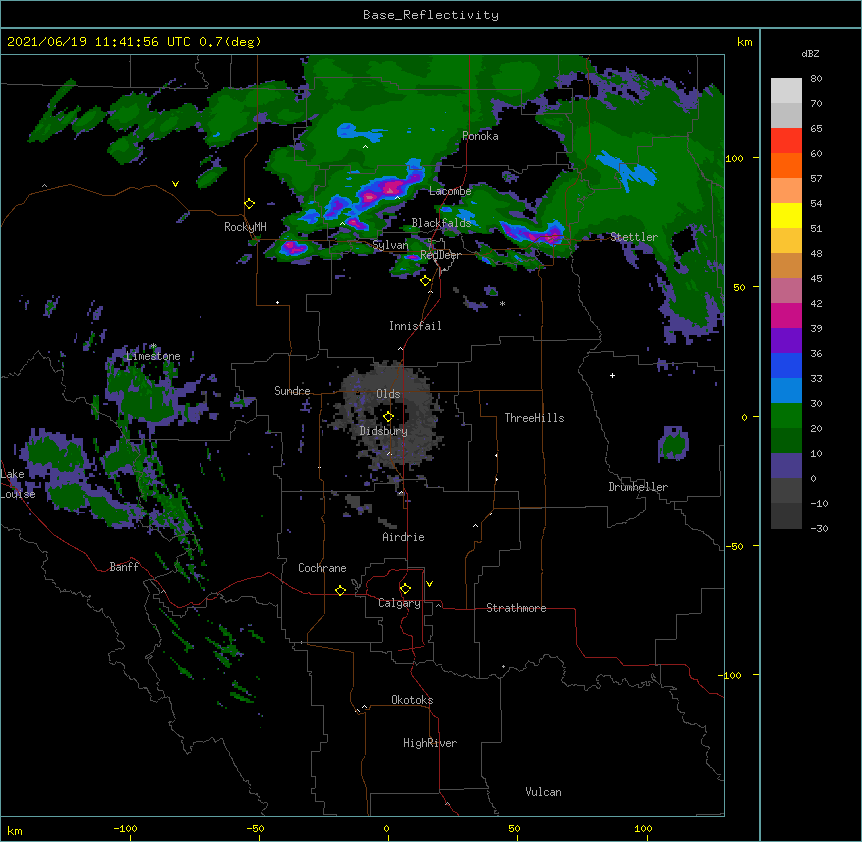Viewport: 862px width, 842px height.
Task: Select the Blackfalds label
Action: point(441,223)
